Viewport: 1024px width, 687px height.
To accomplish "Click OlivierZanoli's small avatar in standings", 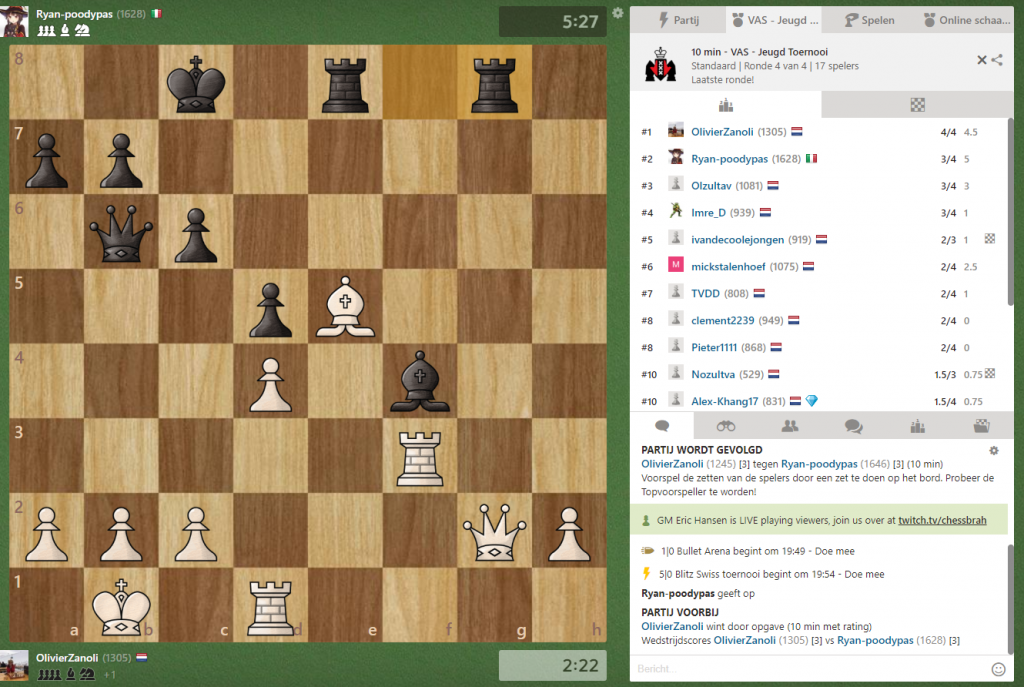I will [676, 131].
